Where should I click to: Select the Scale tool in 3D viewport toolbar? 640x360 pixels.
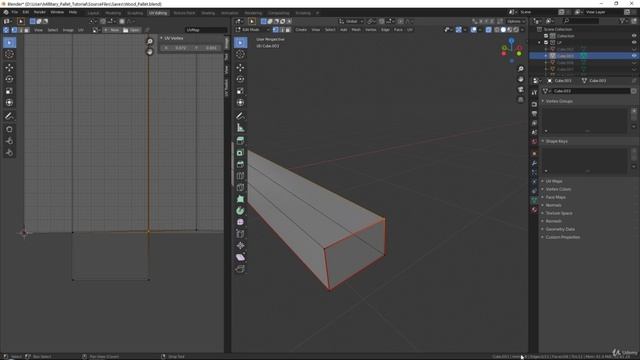pos(241,91)
